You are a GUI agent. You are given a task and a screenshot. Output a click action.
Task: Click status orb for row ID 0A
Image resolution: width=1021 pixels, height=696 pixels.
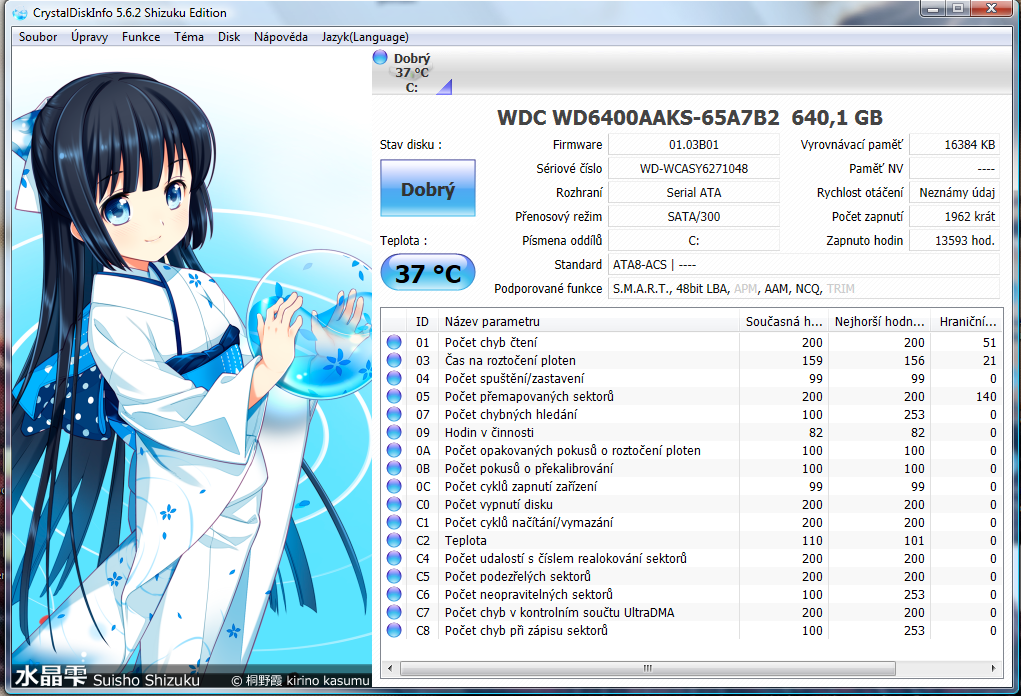coord(394,450)
